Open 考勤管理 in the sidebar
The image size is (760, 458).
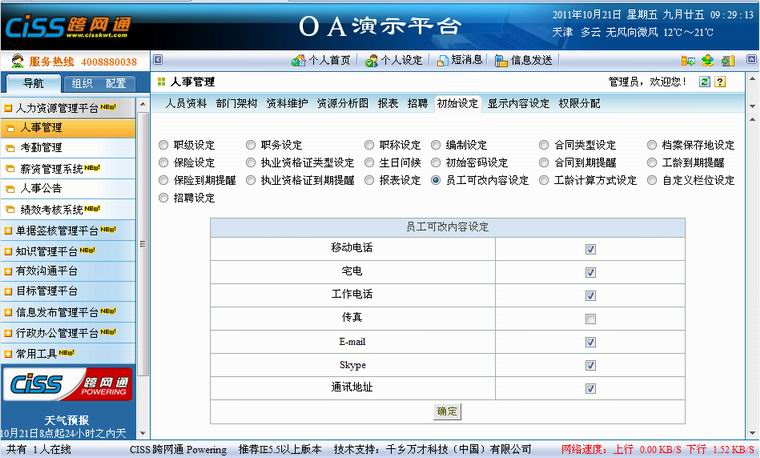(41, 148)
